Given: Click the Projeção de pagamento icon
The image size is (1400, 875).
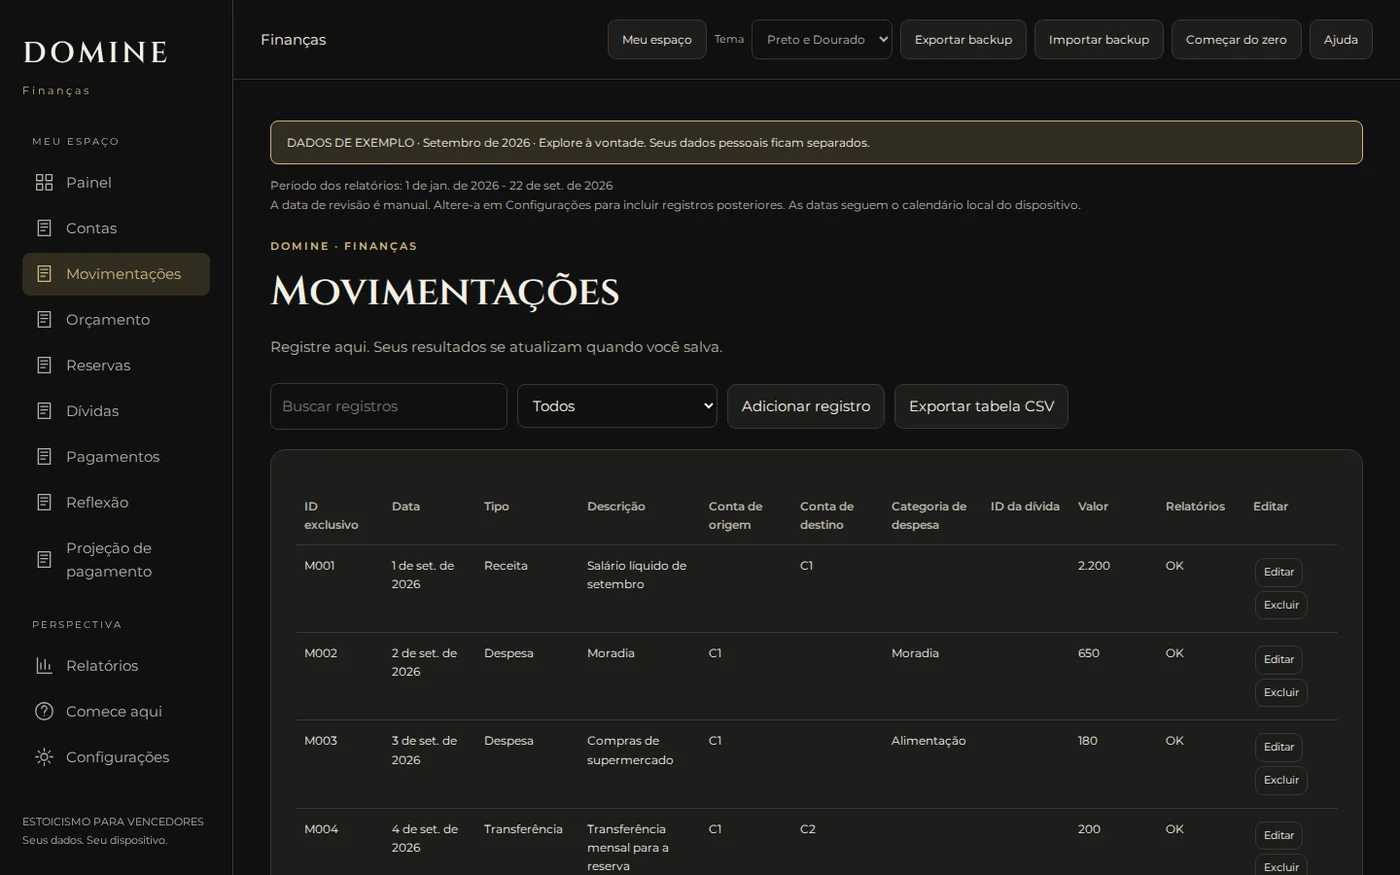Looking at the screenshot, I should (44, 559).
